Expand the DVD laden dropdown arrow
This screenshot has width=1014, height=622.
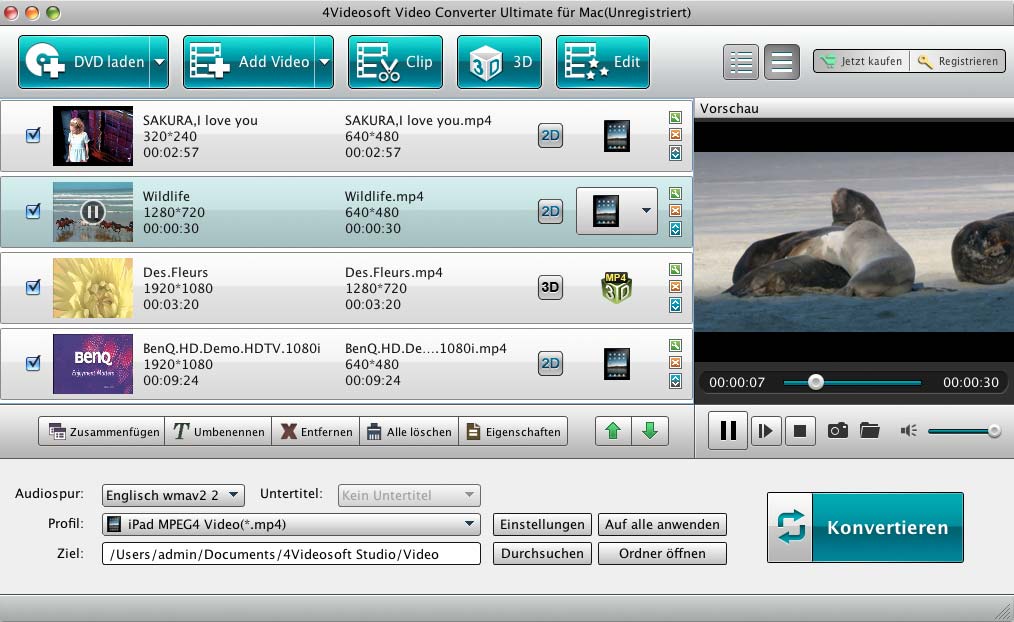click(x=159, y=62)
